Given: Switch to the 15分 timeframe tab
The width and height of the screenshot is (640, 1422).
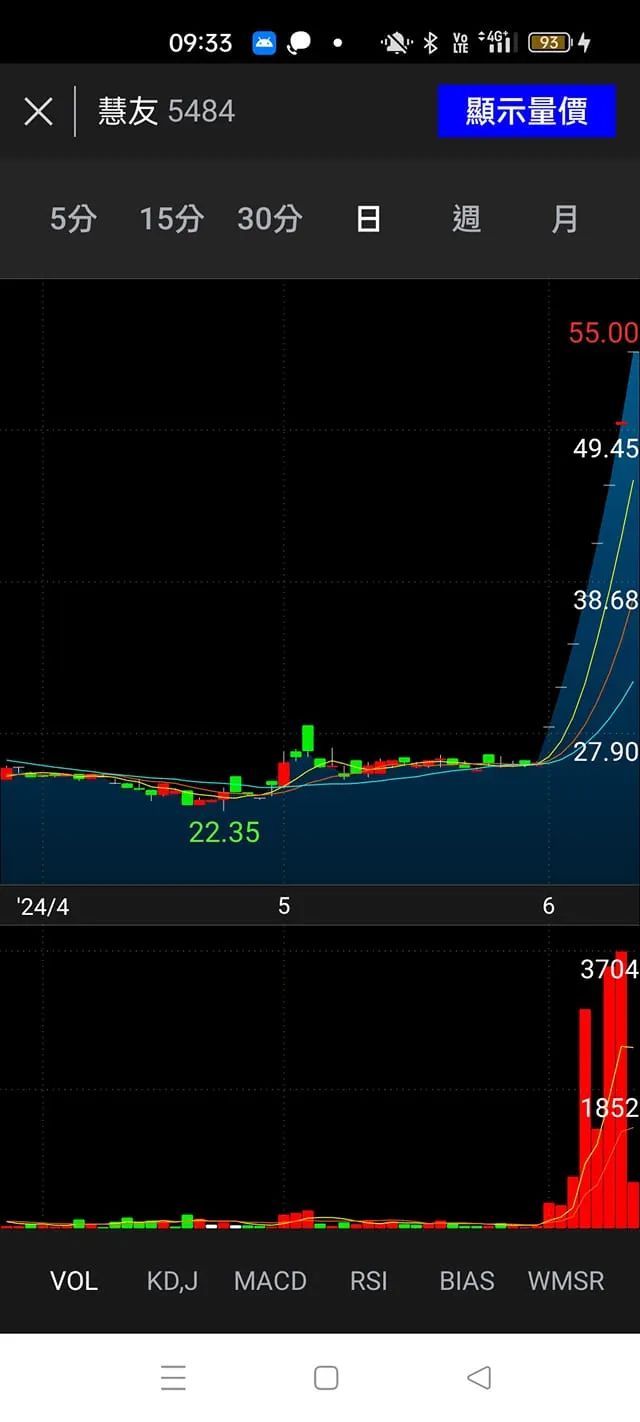Looking at the screenshot, I should (x=171, y=218).
